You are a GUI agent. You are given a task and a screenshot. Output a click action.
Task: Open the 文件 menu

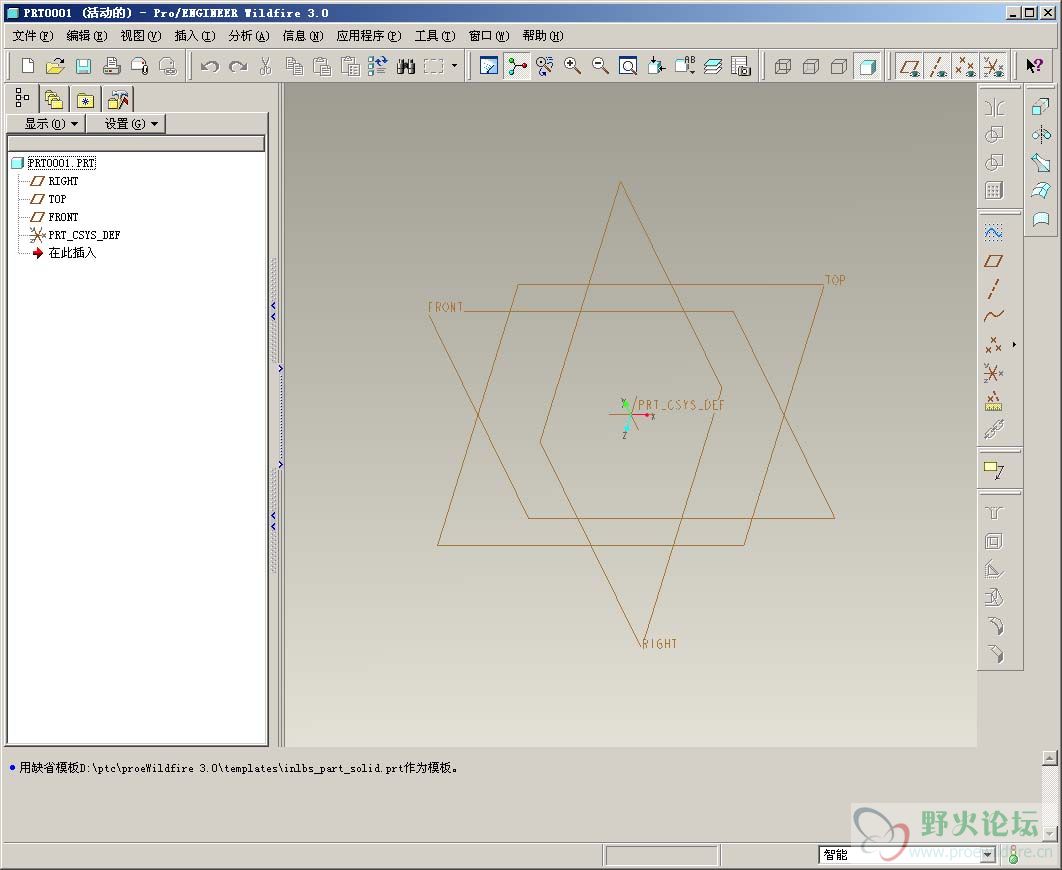point(33,36)
